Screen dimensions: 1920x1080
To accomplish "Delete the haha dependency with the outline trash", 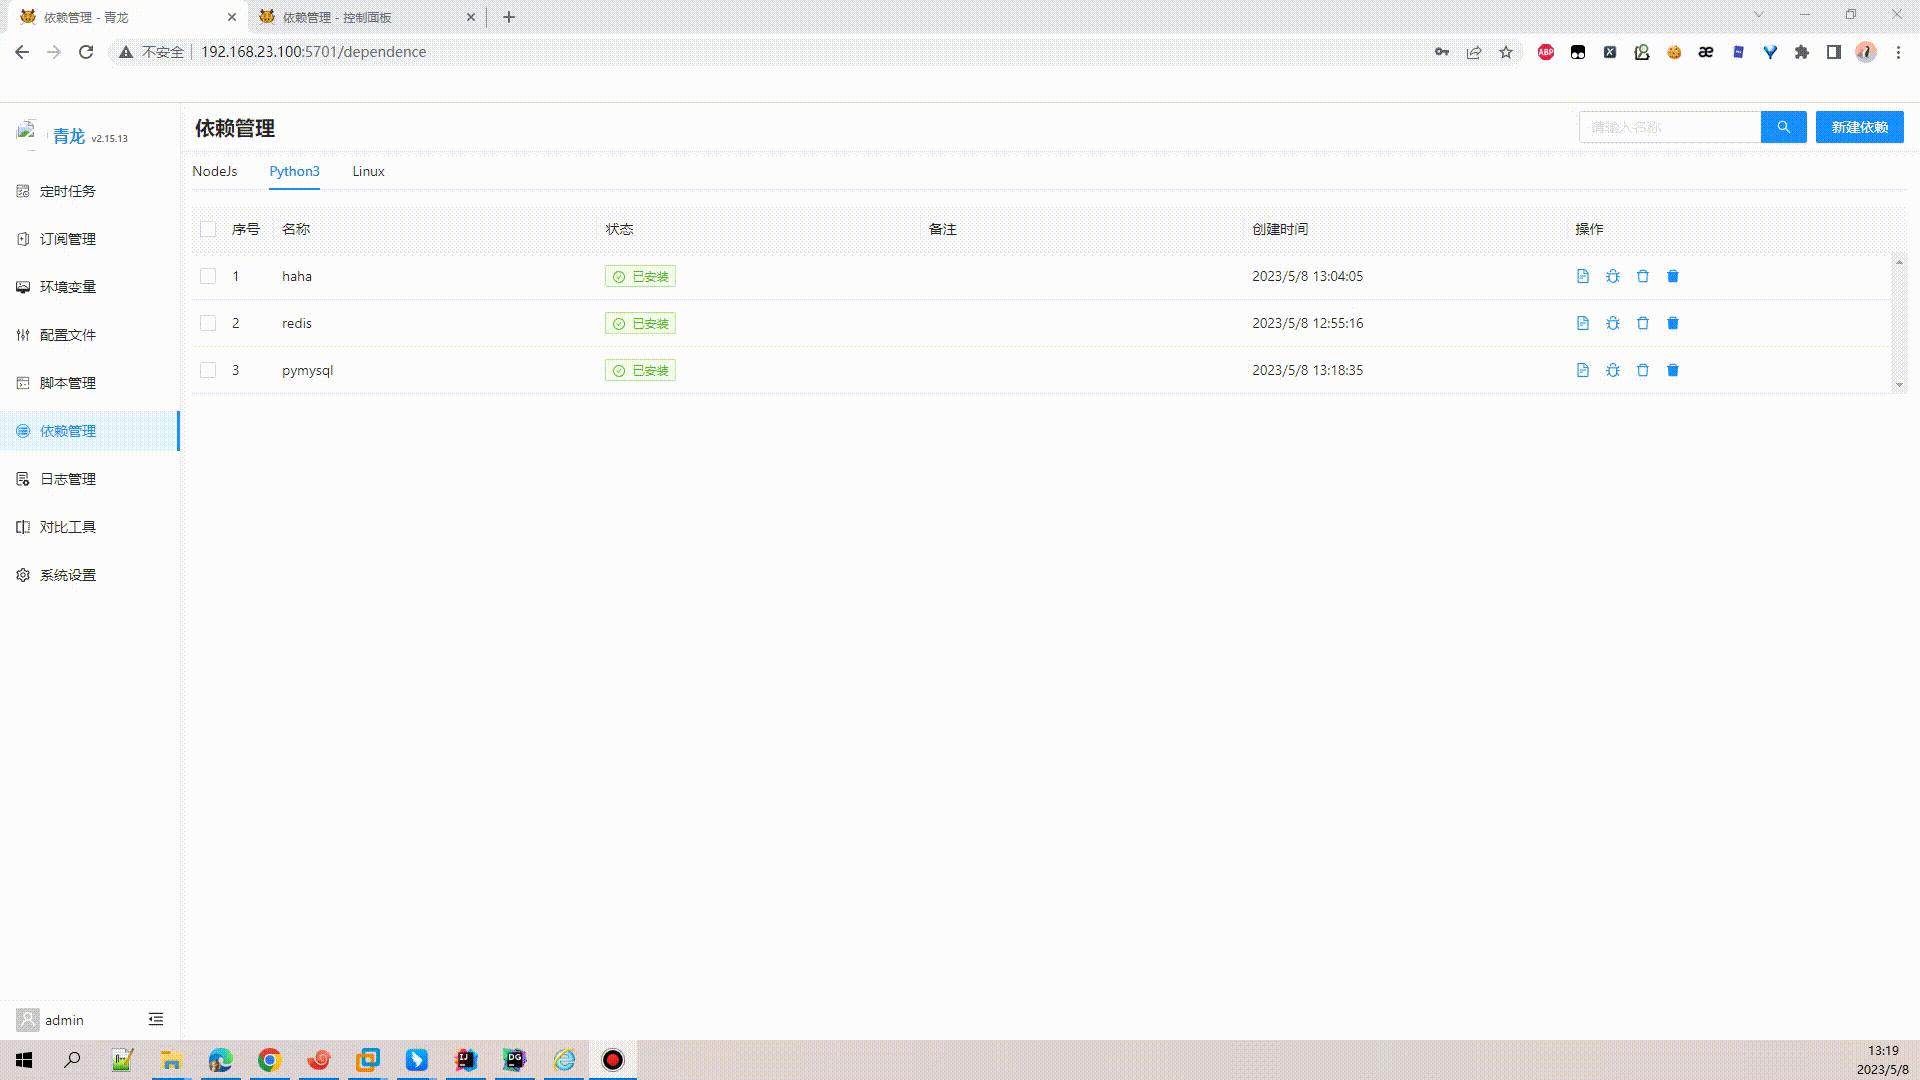I will pos(1642,276).
